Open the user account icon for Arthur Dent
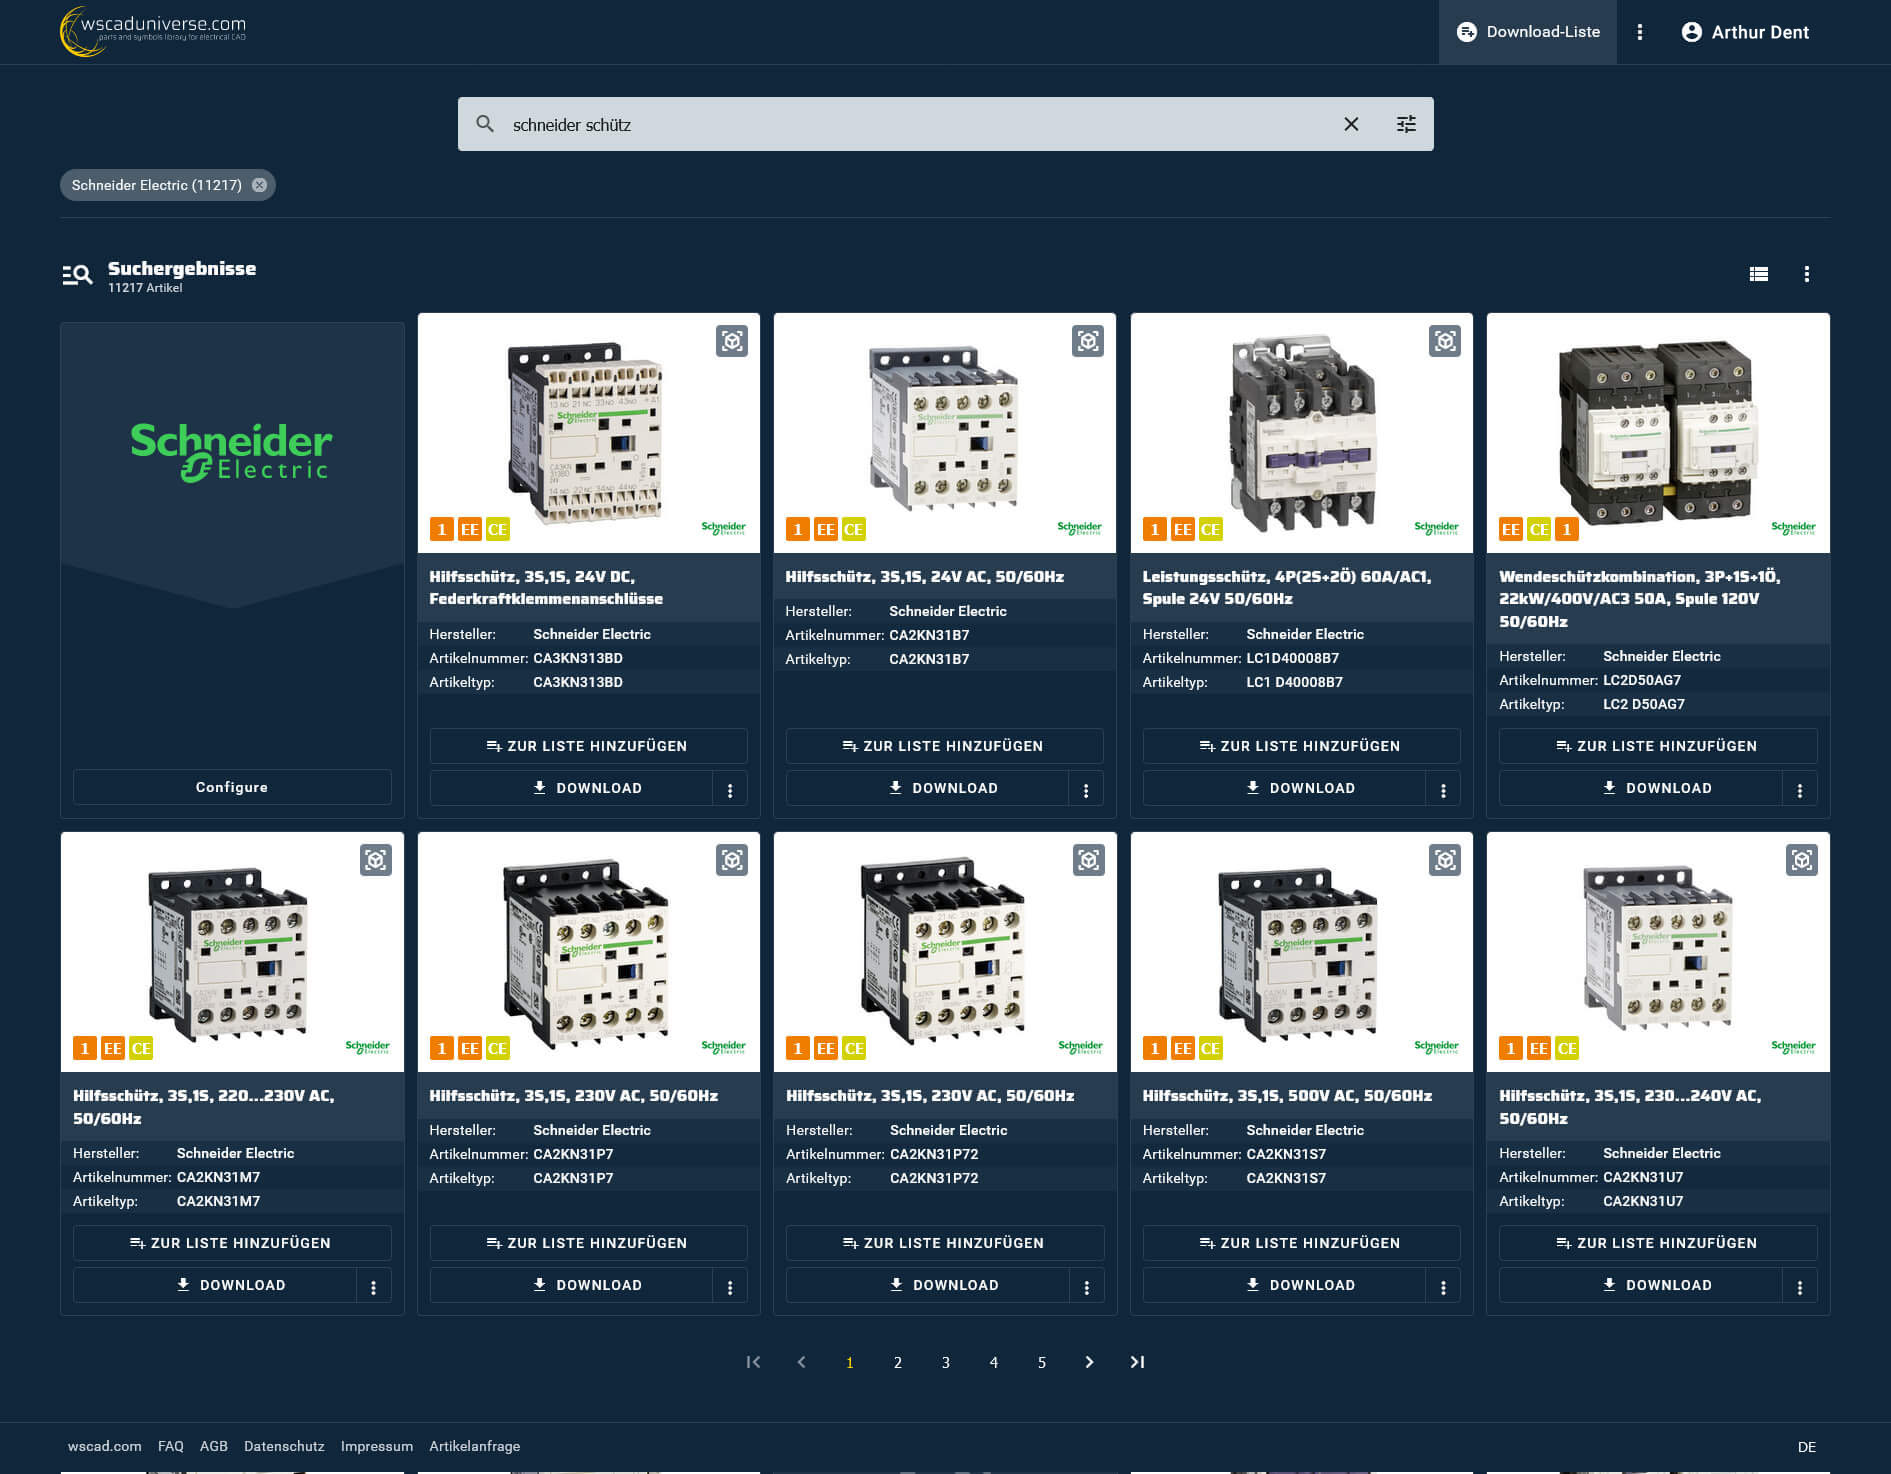This screenshot has width=1891, height=1474. click(x=1691, y=32)
